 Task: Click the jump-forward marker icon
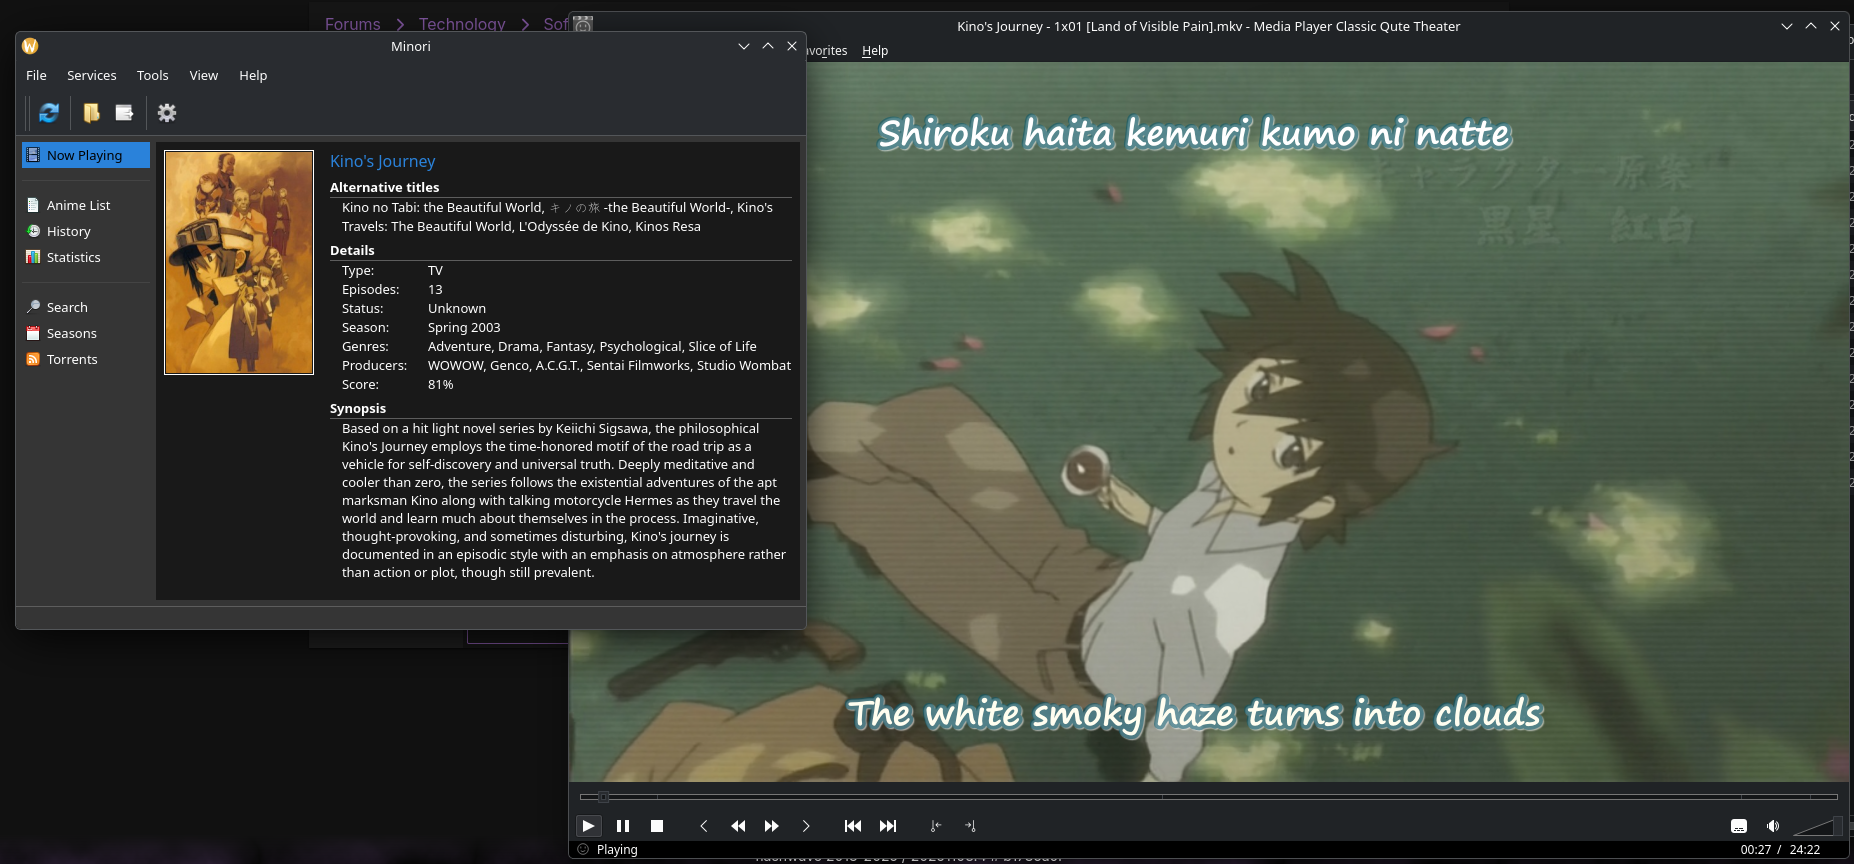[x=970, y=826]
